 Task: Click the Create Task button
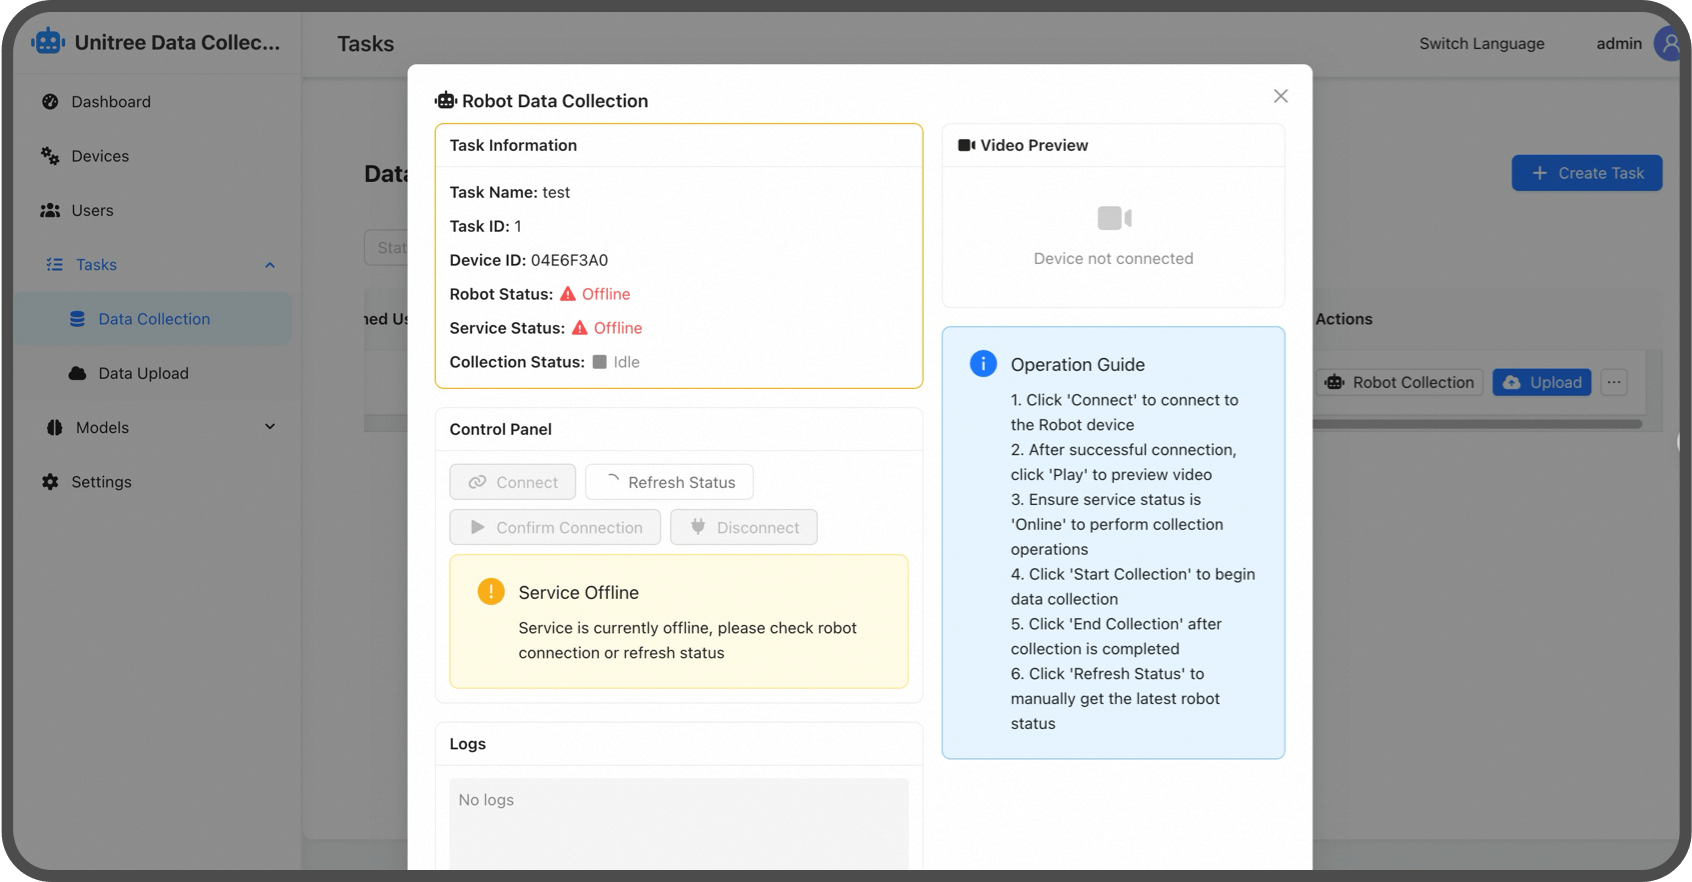pos(1586,173)
